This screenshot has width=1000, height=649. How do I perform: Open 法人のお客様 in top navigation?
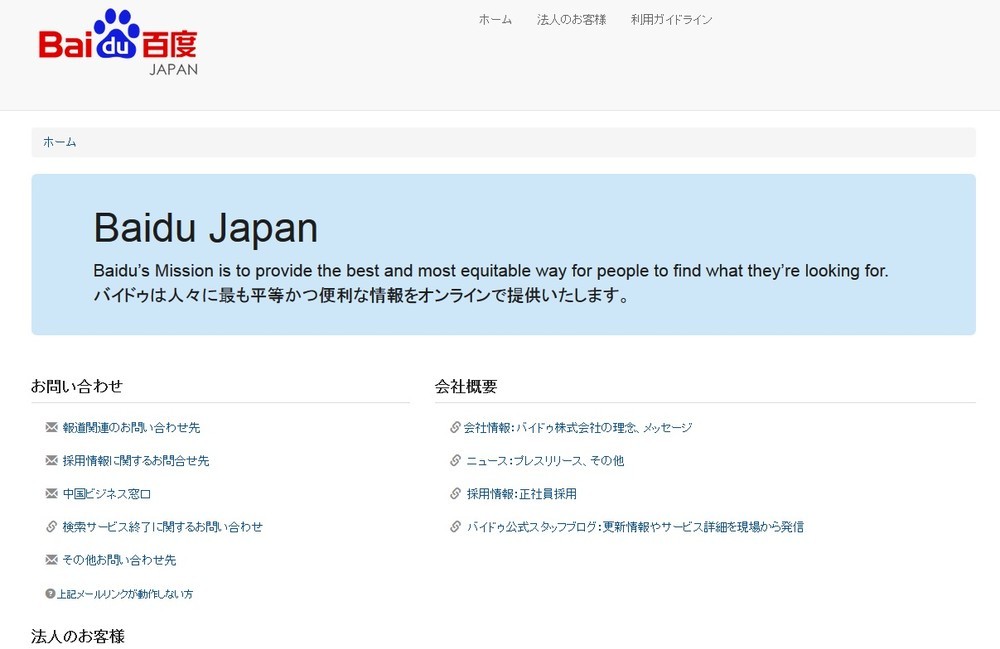571,19
